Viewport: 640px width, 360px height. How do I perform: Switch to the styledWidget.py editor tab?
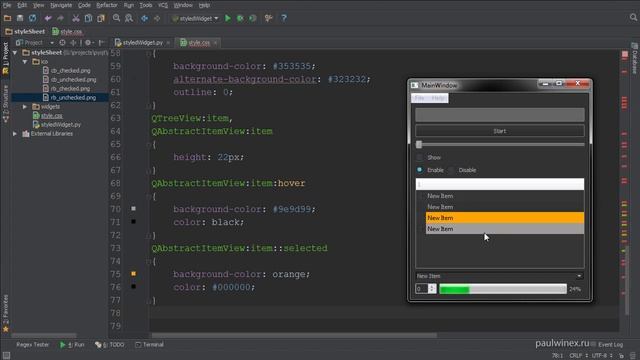(142, 42)
